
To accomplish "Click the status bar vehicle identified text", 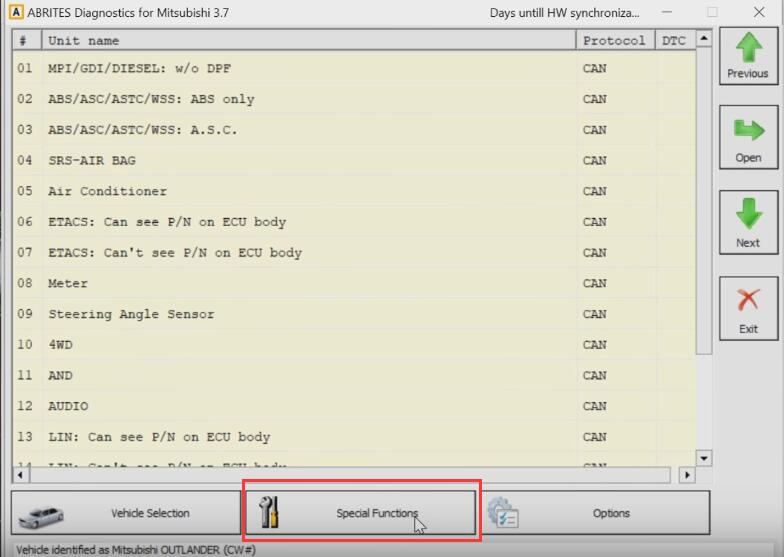I will pos(136,550).
